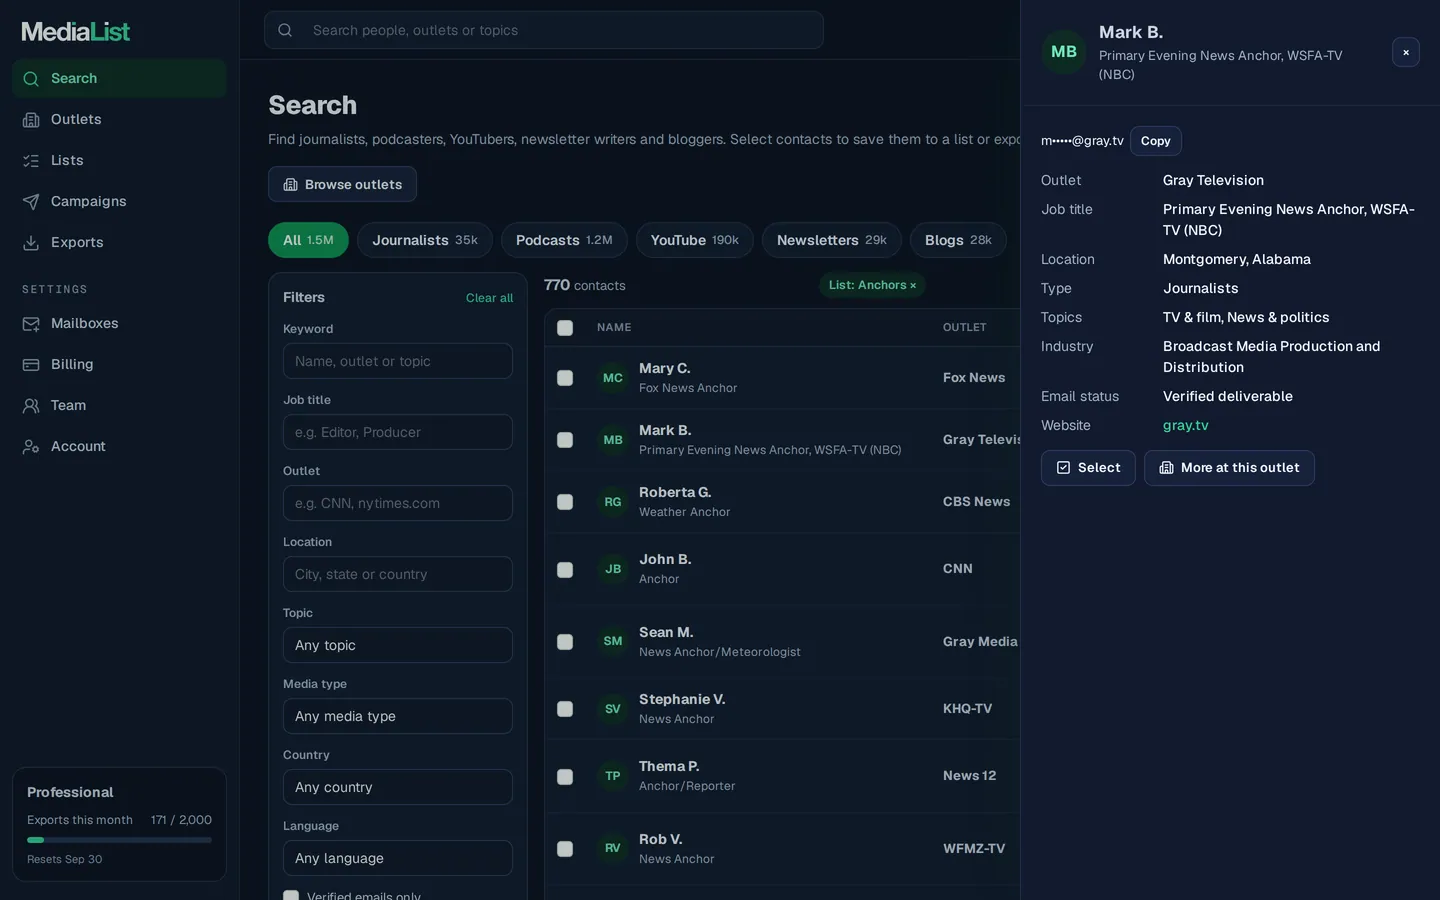The image size is (1440, 900).
Task: Click More at this outlet
Action: [1229, 468]
